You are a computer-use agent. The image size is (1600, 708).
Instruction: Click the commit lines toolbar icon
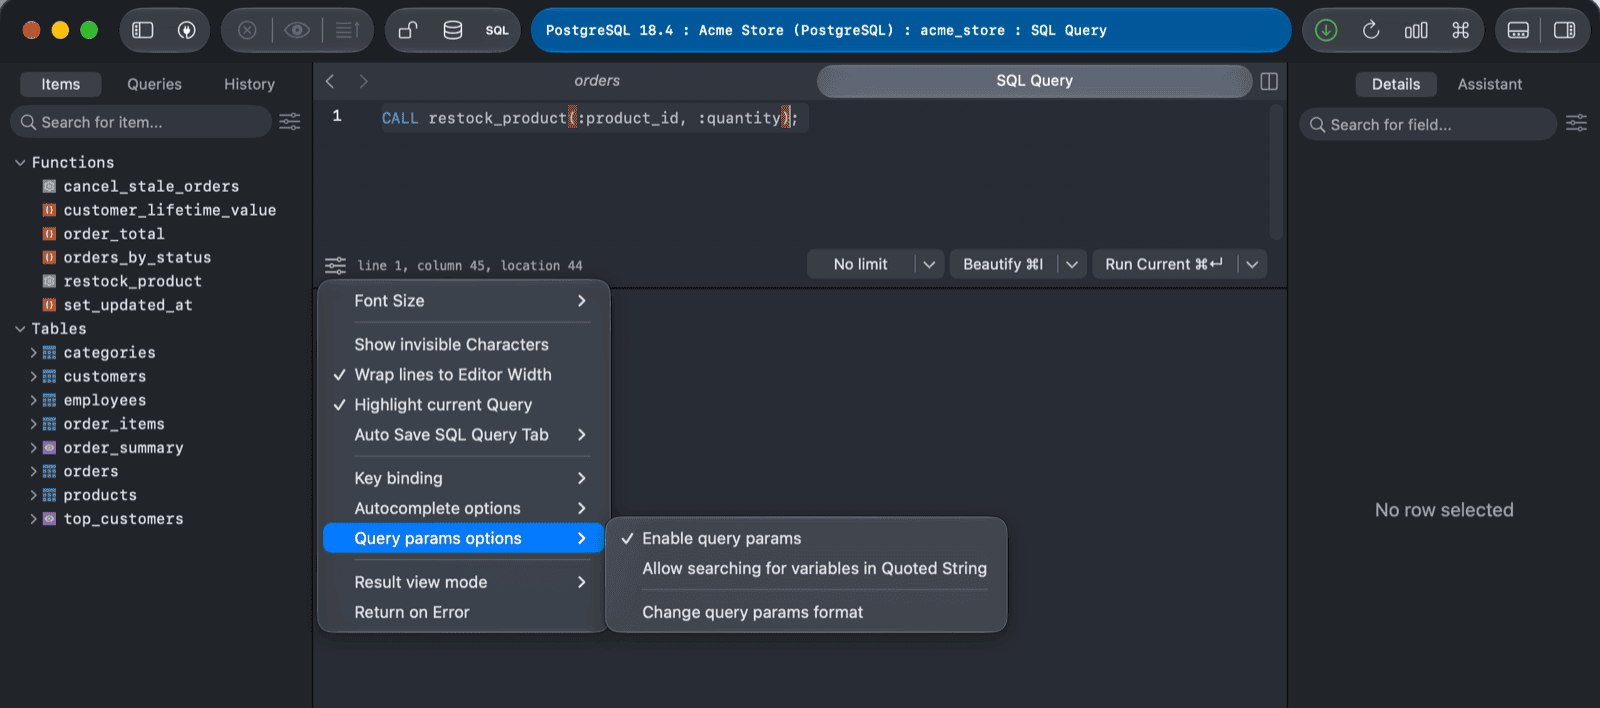click(x=347, y=30)
